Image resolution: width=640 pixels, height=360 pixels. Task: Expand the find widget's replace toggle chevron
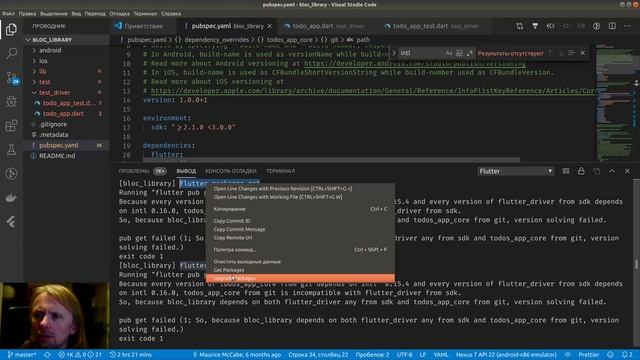click(394, 53)
